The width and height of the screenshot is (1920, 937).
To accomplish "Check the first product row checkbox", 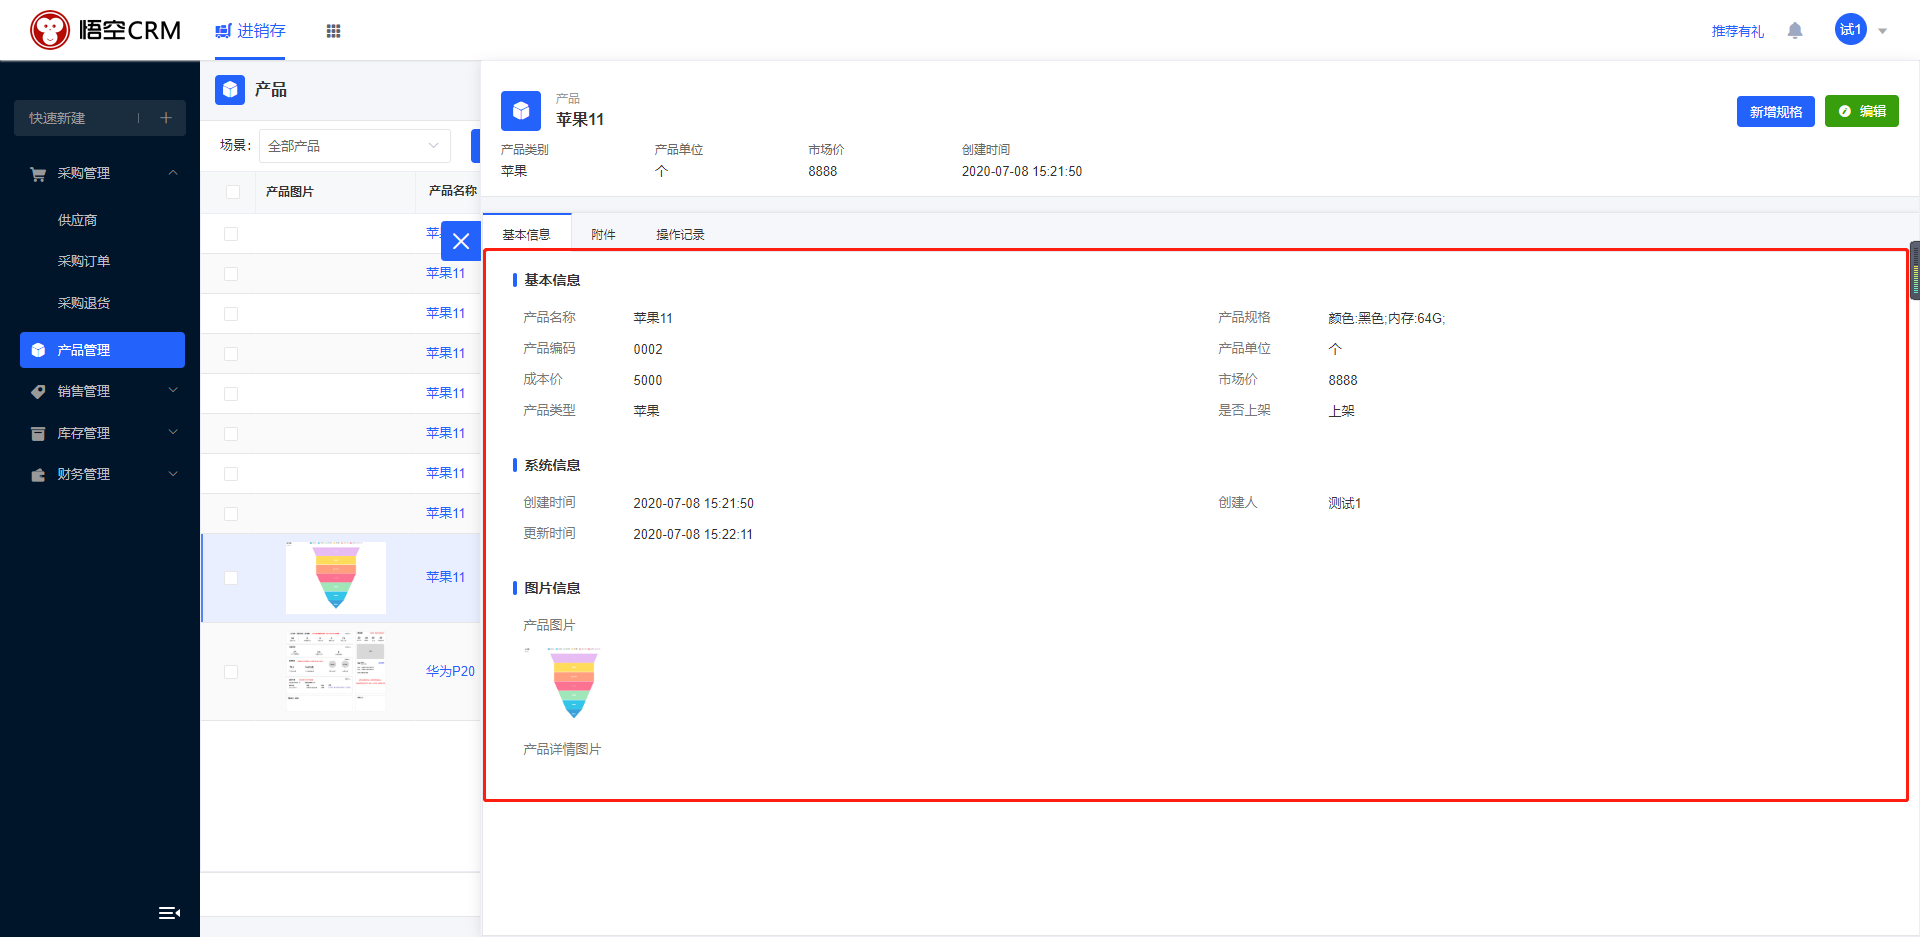I will [231, 234].
